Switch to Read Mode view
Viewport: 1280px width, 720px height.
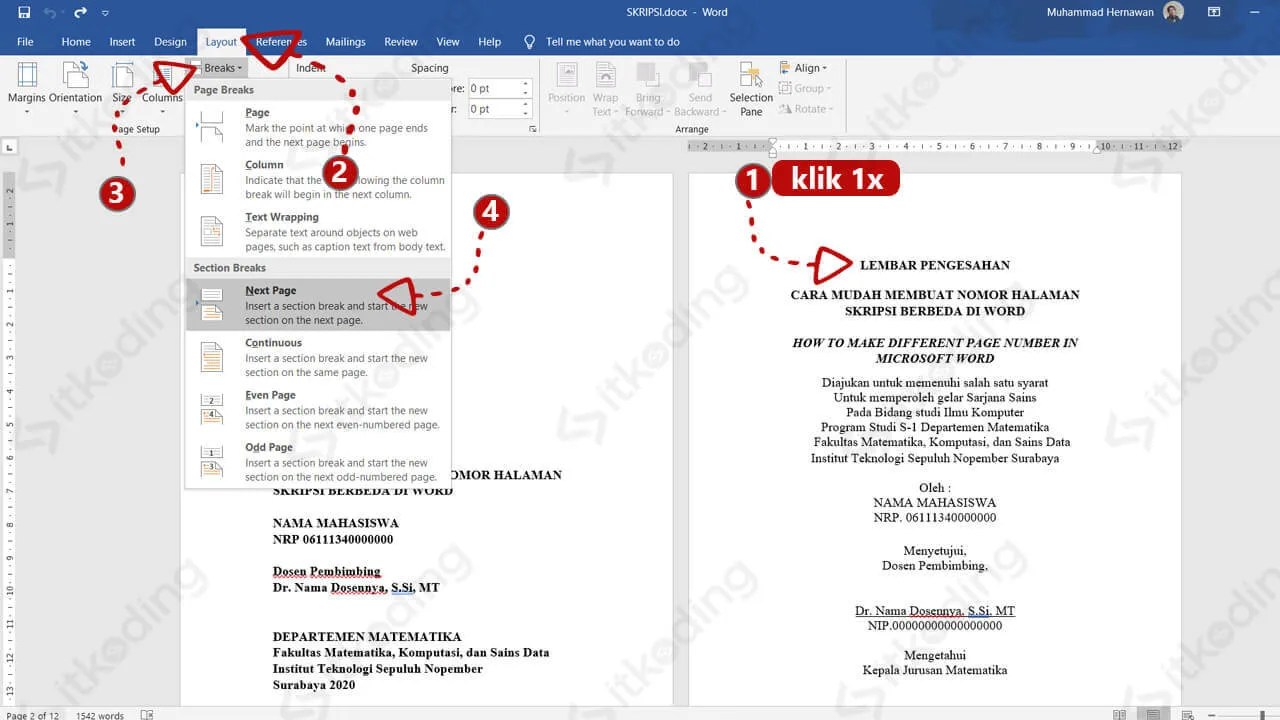point(1119,715)
